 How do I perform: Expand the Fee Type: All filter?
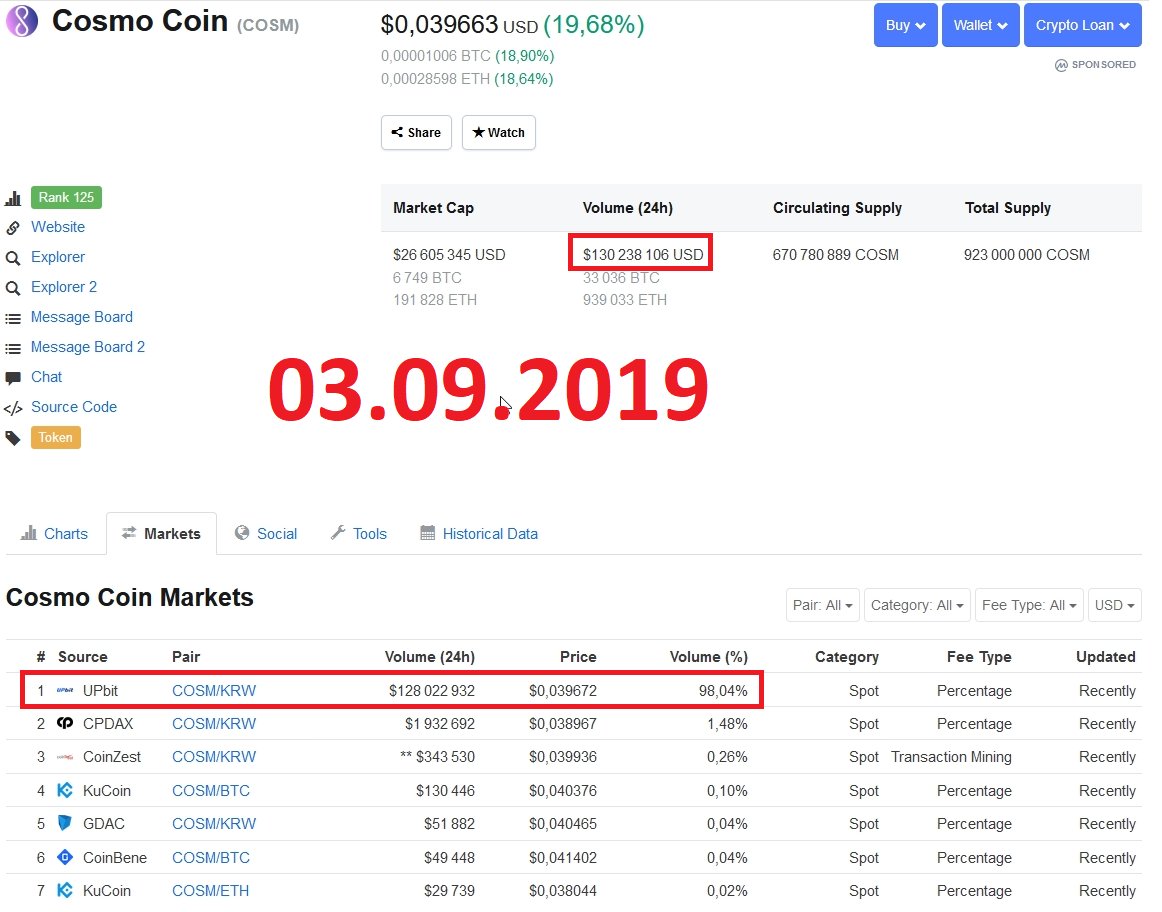pyautogui.click(x=1029, y=605)
